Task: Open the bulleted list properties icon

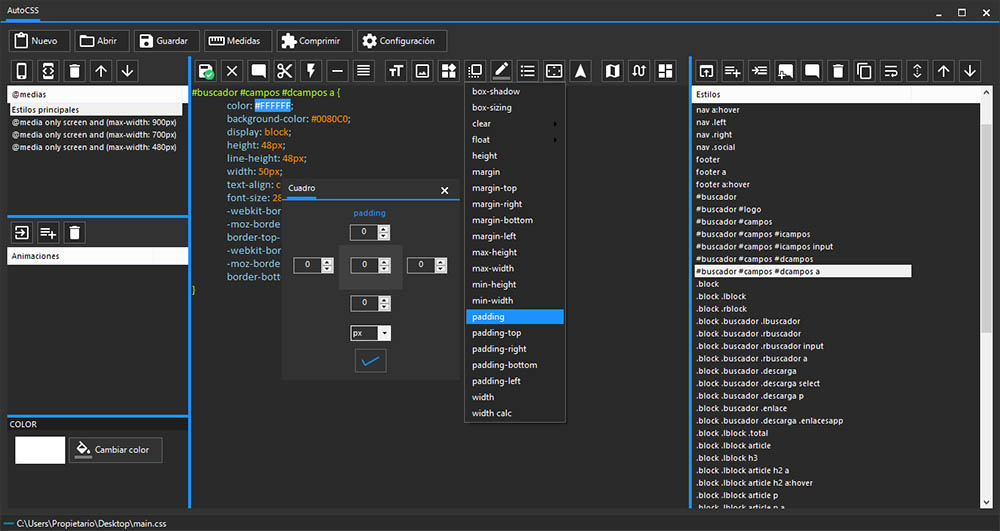Action: pyautogui.click(x=527, y=71)
